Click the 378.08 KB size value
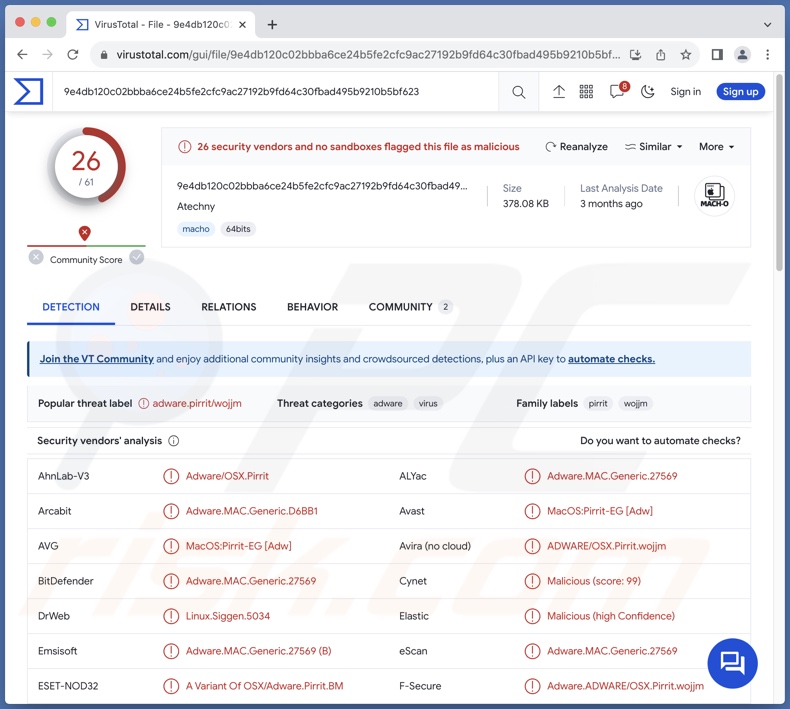 [x=525, y=204]
